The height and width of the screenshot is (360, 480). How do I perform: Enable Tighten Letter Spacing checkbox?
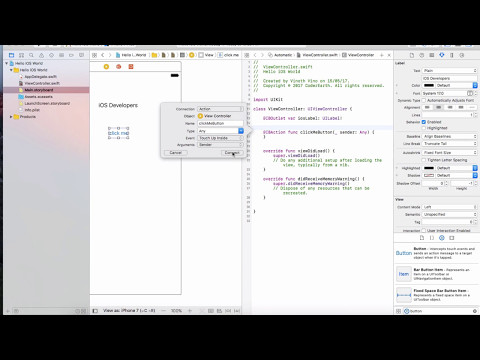click(x=424, y=160)
